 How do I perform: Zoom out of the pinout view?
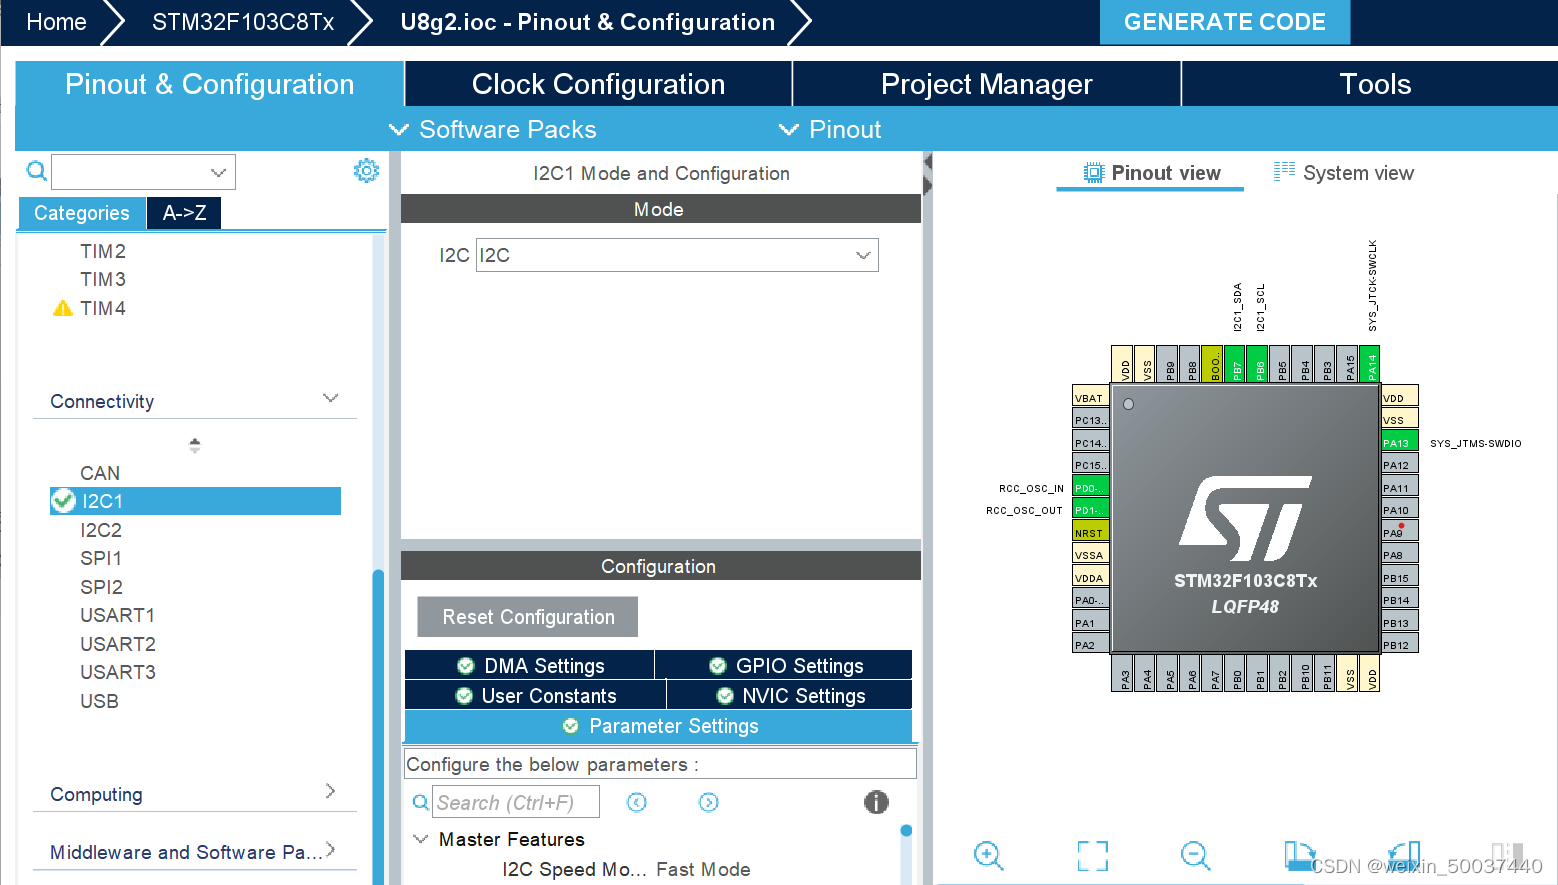(1195, 855)
